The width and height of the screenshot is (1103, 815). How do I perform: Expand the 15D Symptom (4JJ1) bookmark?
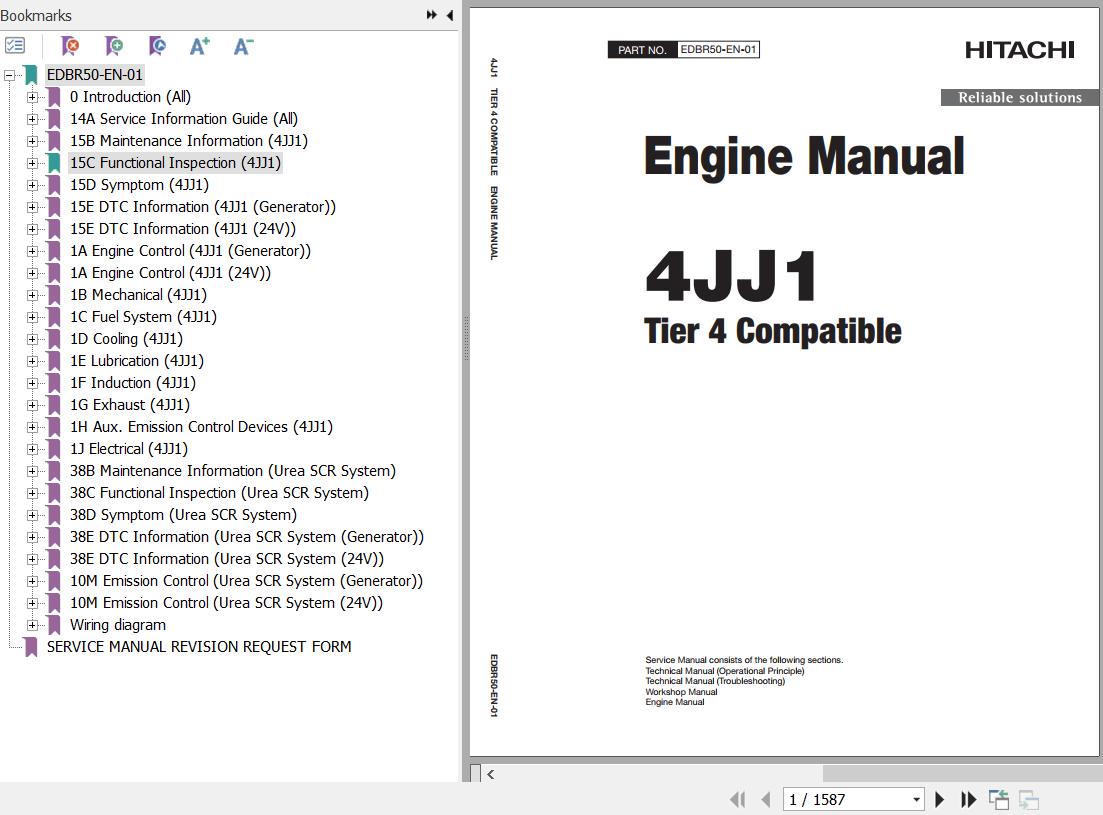click(32, 186)
